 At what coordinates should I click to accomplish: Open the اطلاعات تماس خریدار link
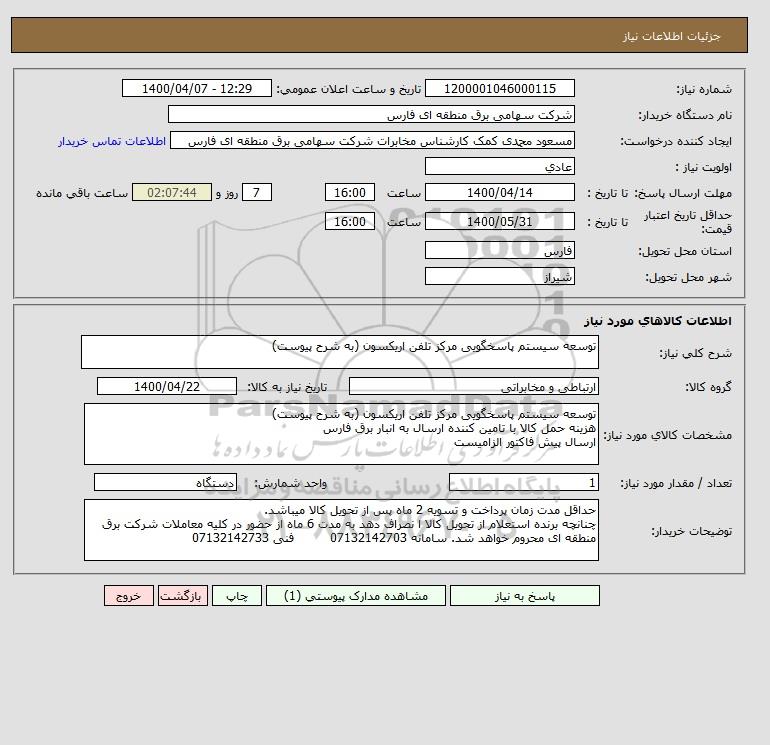click(x=112, y=141)
